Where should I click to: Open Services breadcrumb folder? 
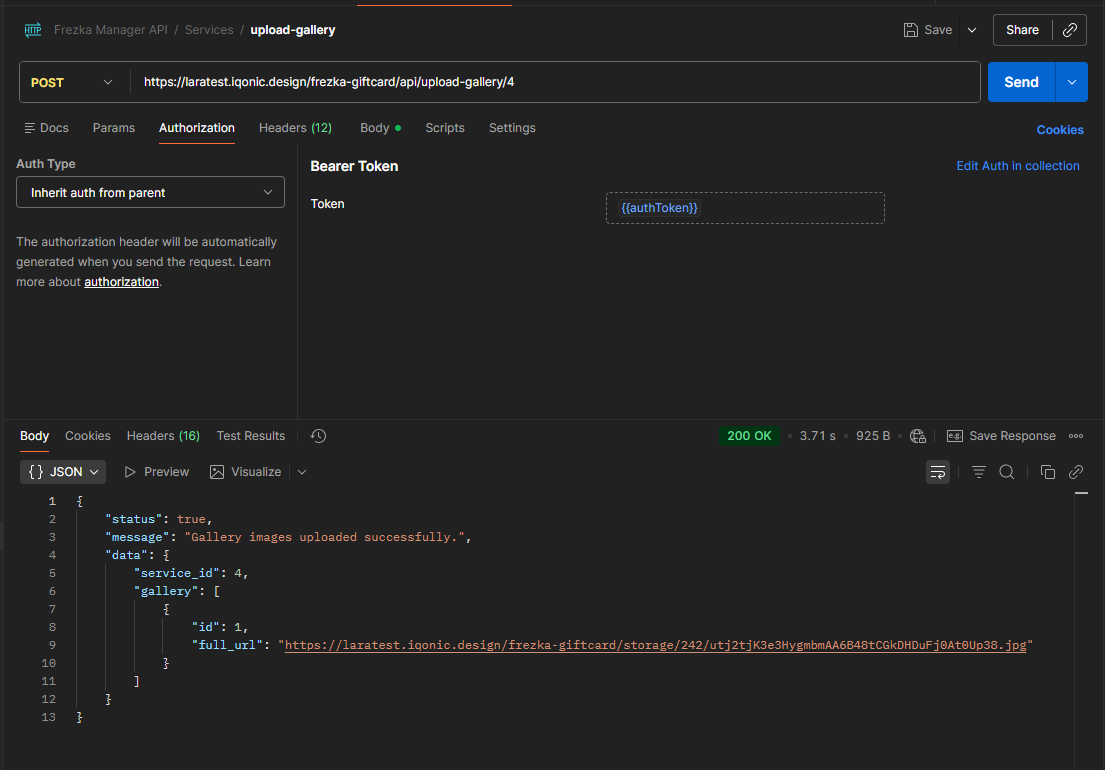209,30
